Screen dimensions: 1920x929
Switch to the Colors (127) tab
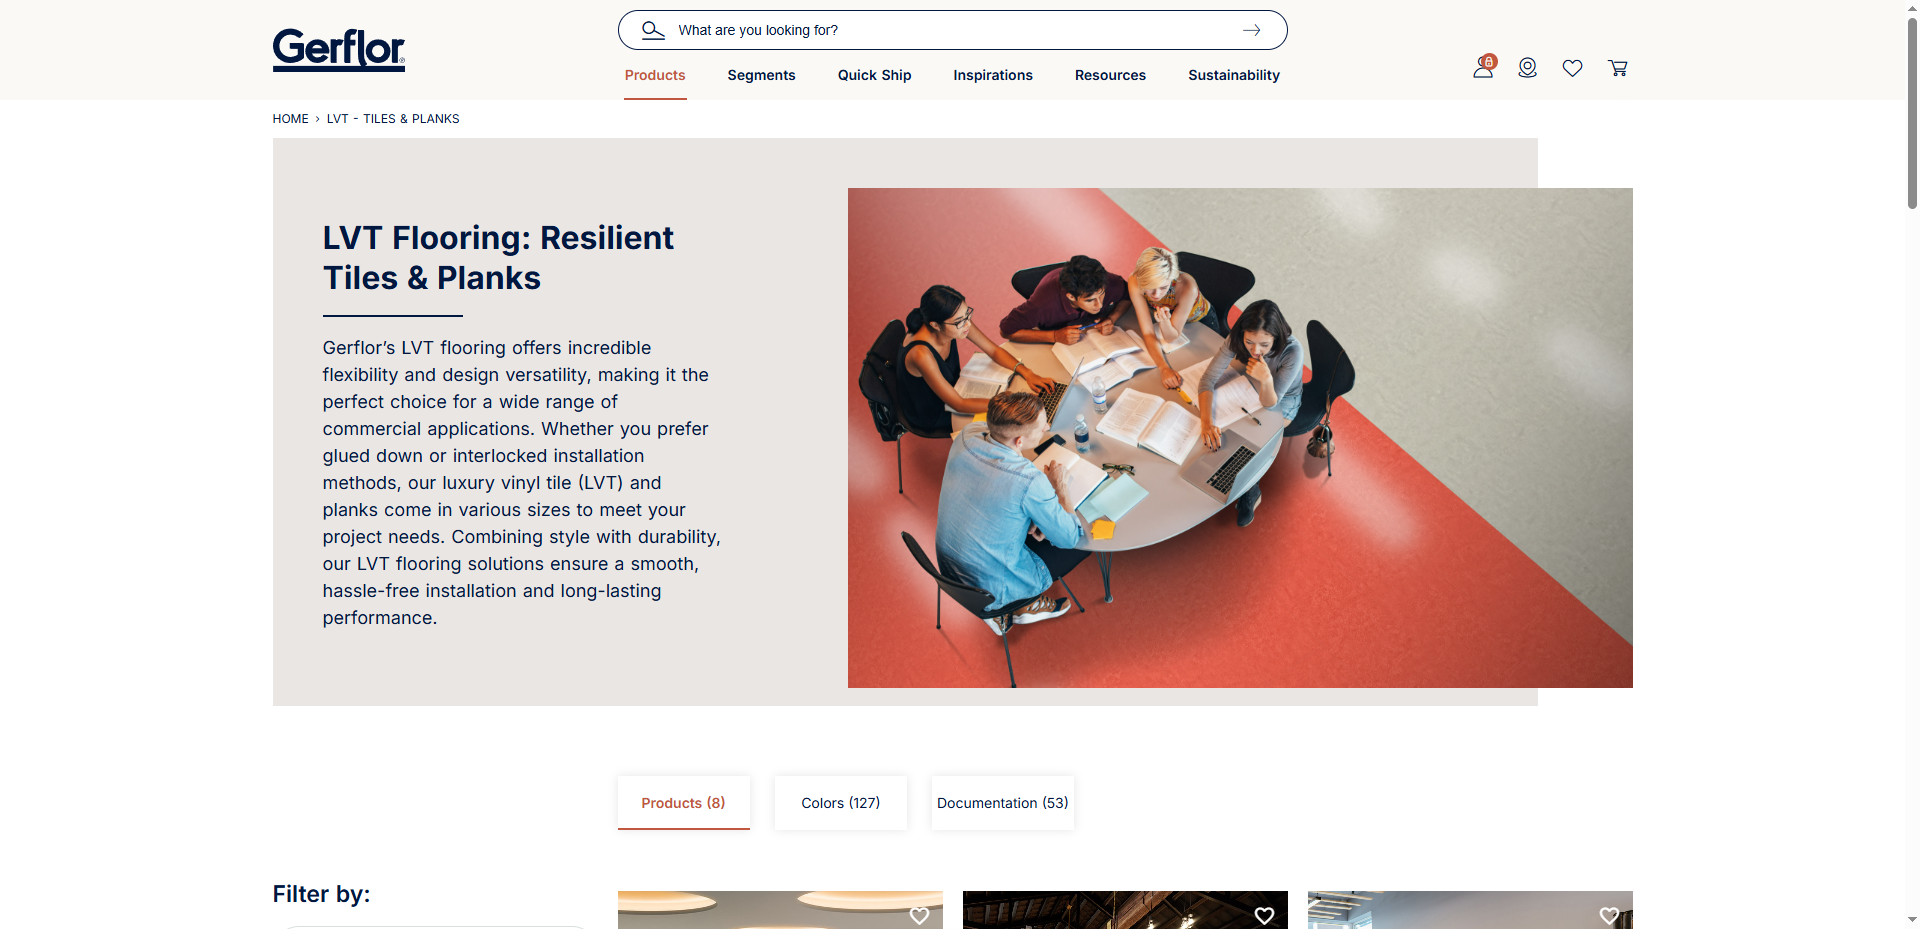tap(841, 803)
